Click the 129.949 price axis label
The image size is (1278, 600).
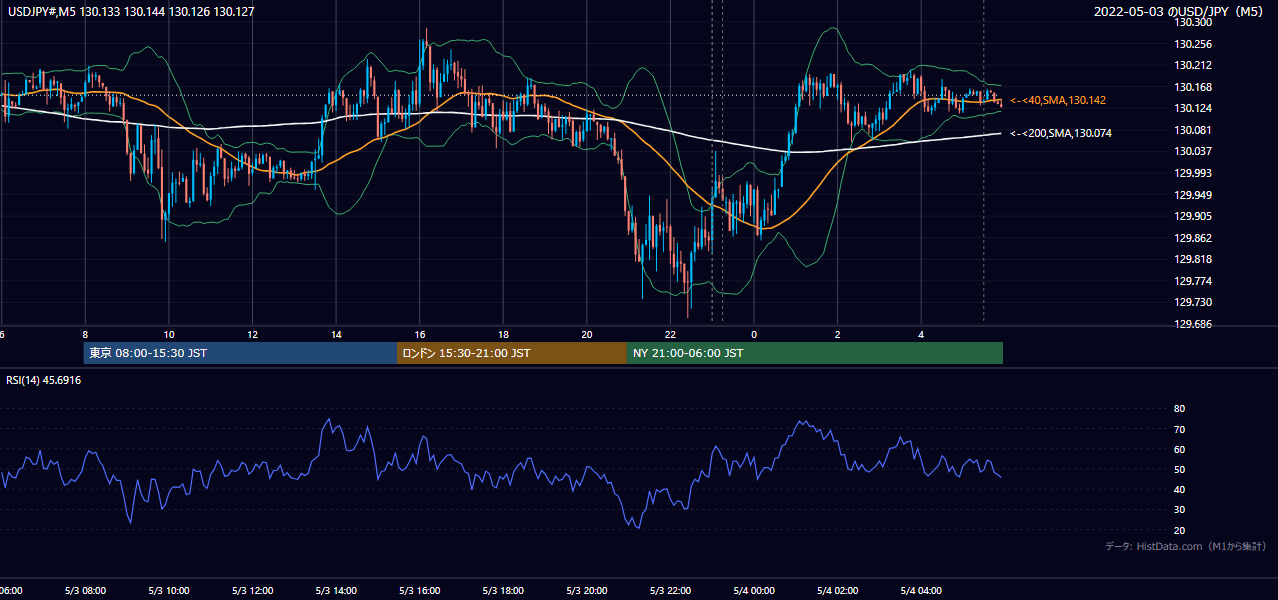pyautogui.click(x=1193, y=195)
